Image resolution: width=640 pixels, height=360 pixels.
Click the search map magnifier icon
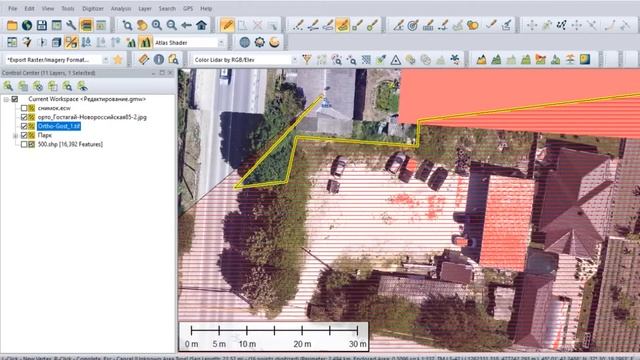click(x=173, y=60)
